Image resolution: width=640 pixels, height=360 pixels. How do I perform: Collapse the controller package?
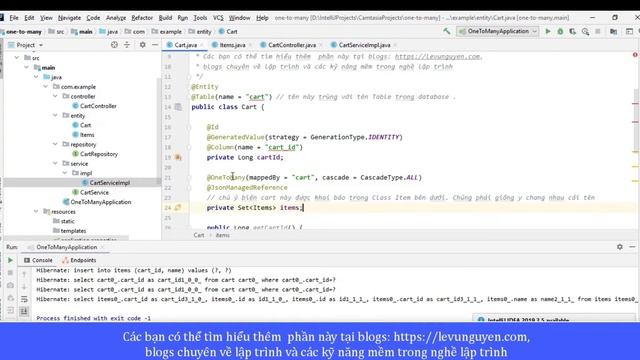(x=55, y=96)
